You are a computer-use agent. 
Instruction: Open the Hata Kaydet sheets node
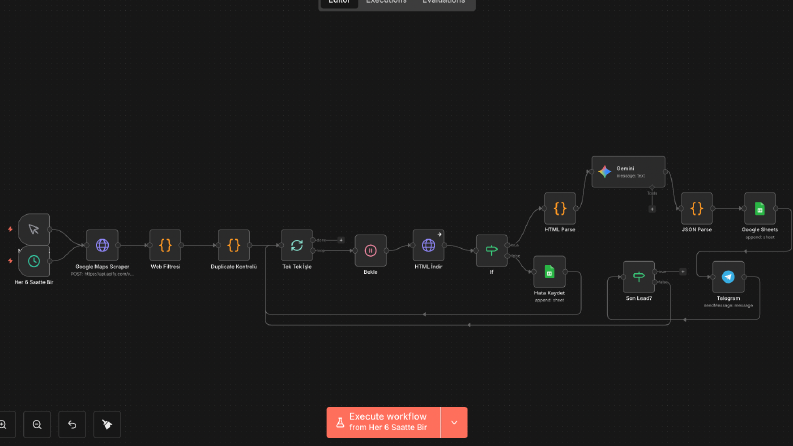pos(549,272)
